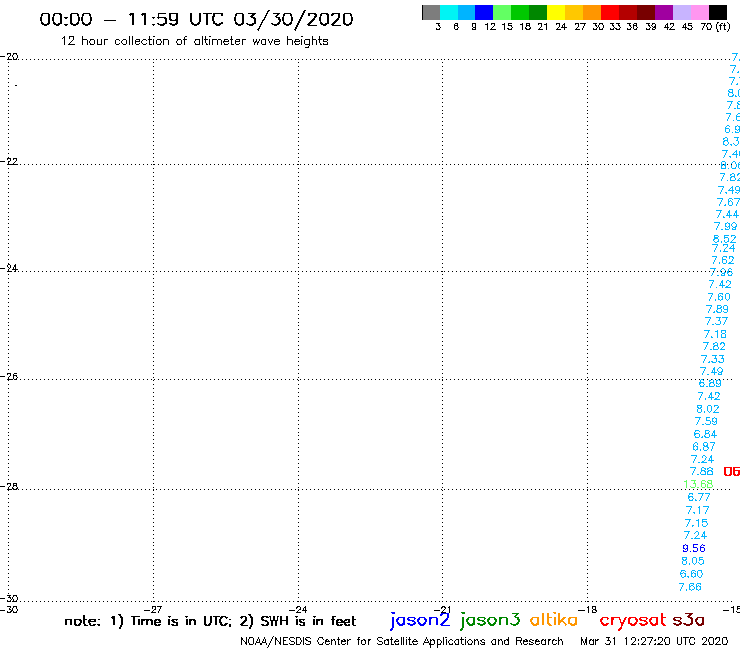Click the 7.17 wave height reading
Screen dimensions: 740x650
point(698,510)
